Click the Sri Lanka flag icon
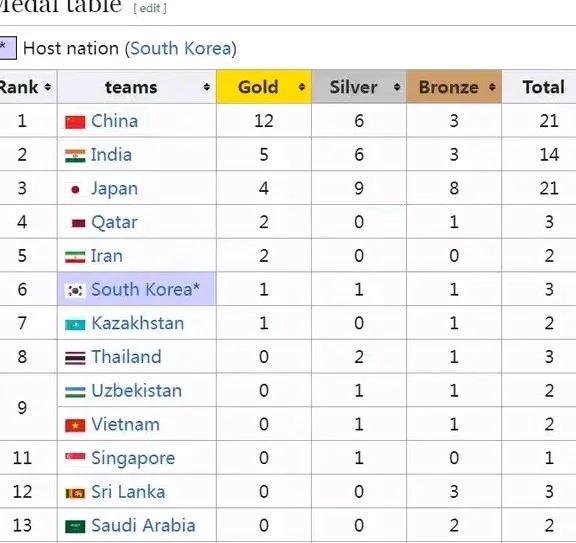Viewport: 576px width, 543px height. (75, 493)
